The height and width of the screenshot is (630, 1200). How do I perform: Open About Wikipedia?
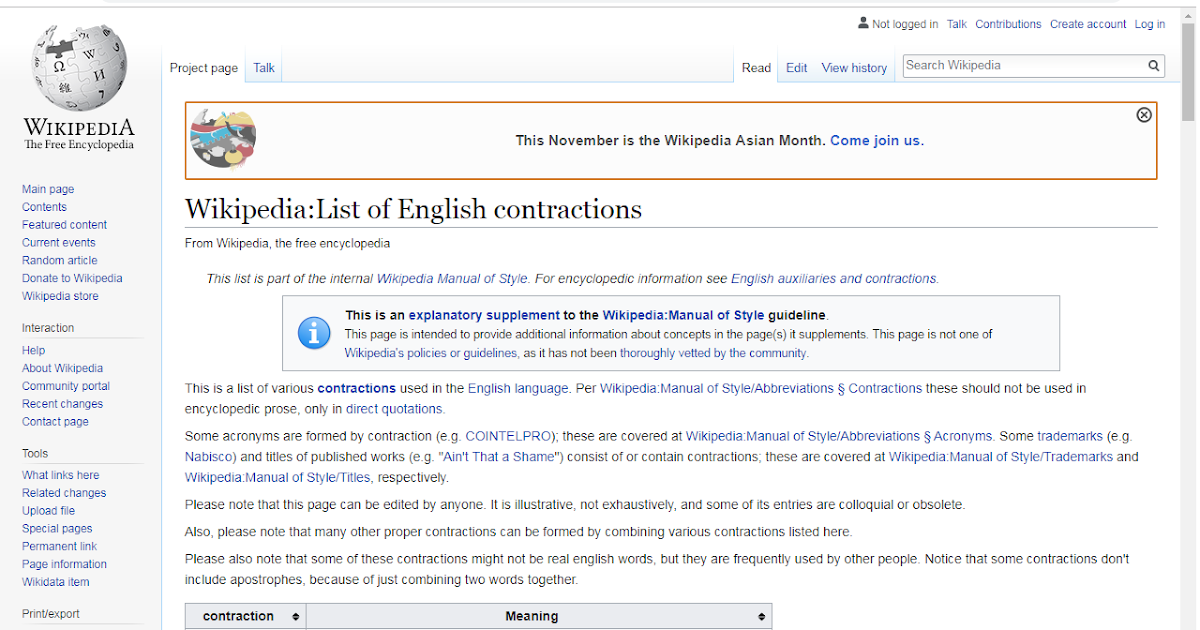62,369
